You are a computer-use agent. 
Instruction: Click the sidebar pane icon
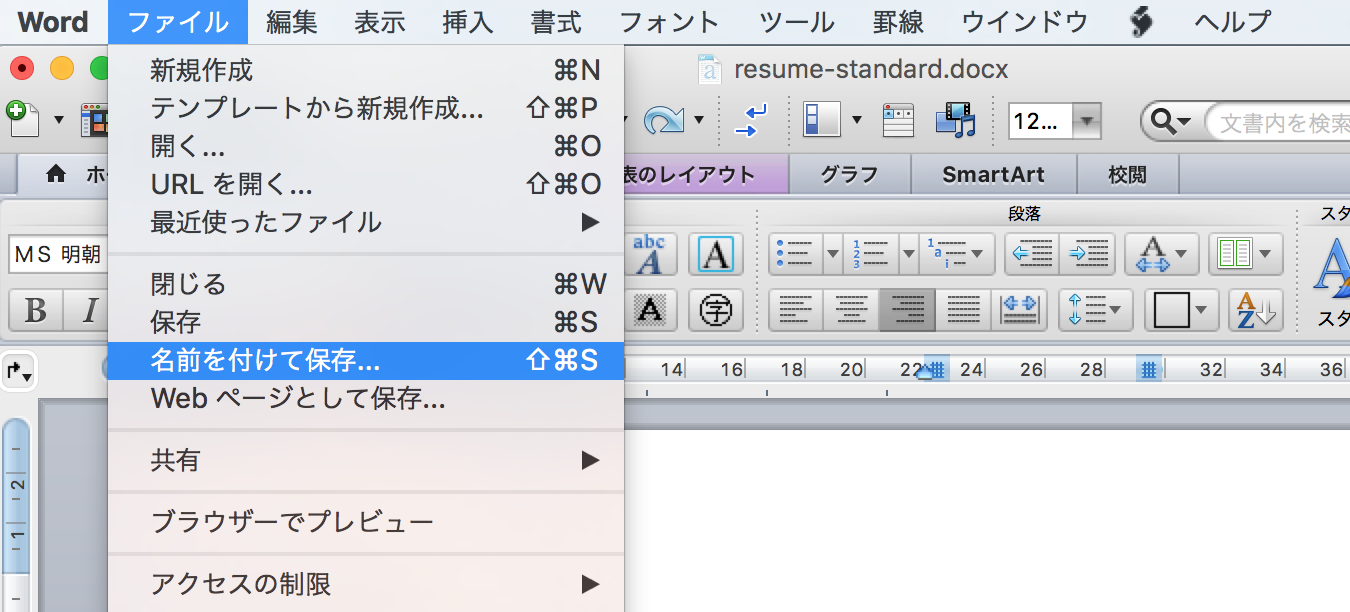(823, 120)
